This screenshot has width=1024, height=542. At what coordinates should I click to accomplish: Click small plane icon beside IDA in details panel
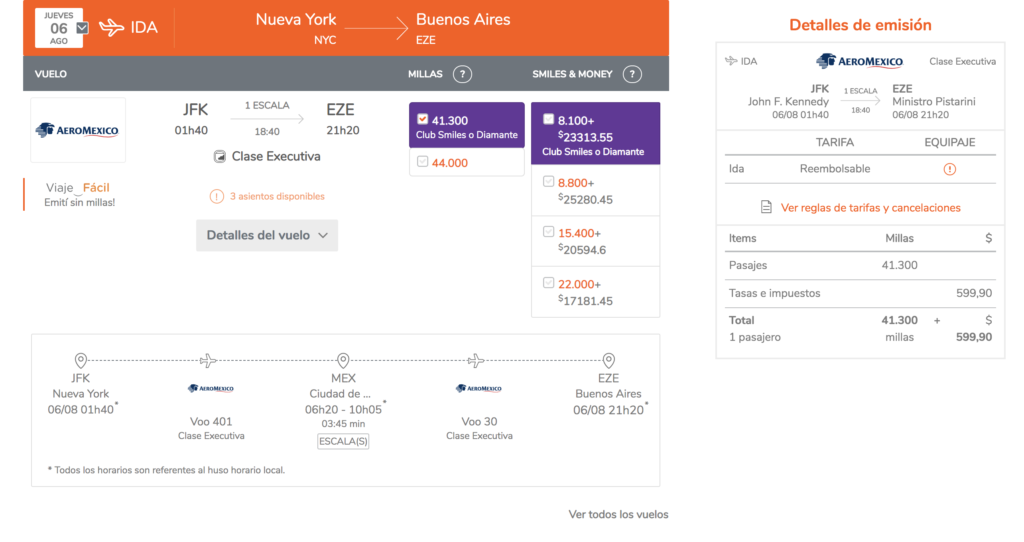(x=731, y=61)
